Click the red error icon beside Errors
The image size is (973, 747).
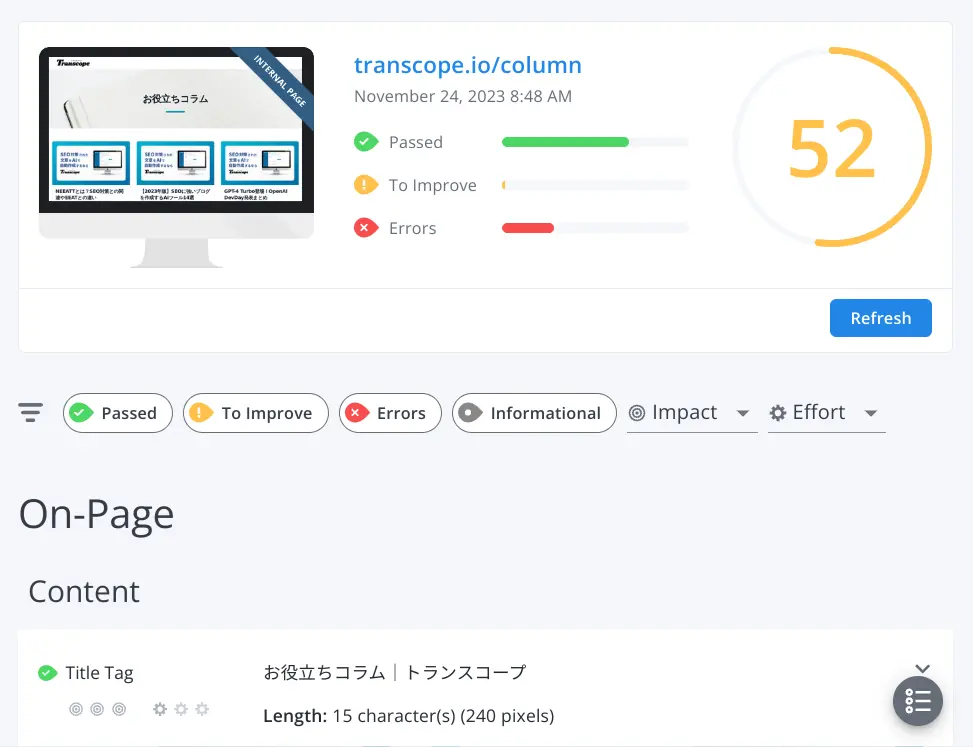(x=366, y=228)
